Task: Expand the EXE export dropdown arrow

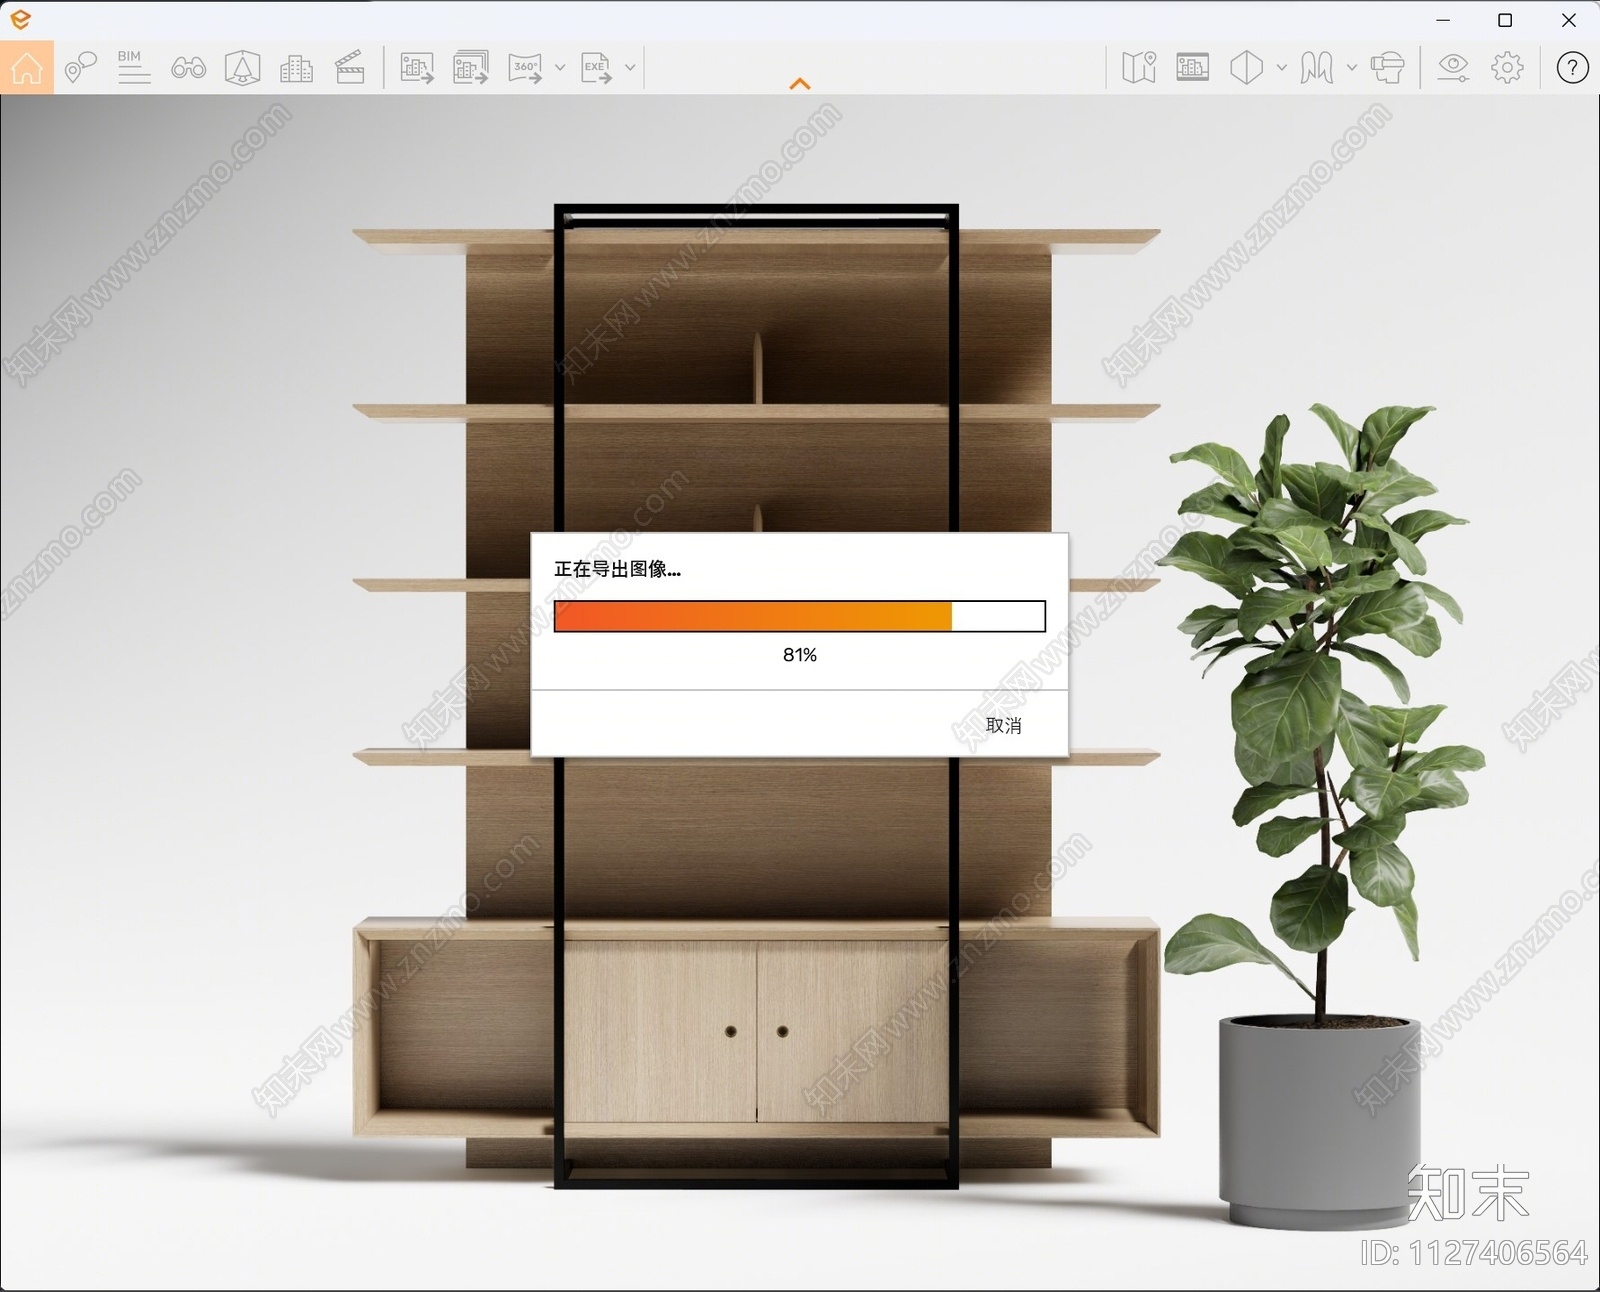Action: click(x=630, y=68)
